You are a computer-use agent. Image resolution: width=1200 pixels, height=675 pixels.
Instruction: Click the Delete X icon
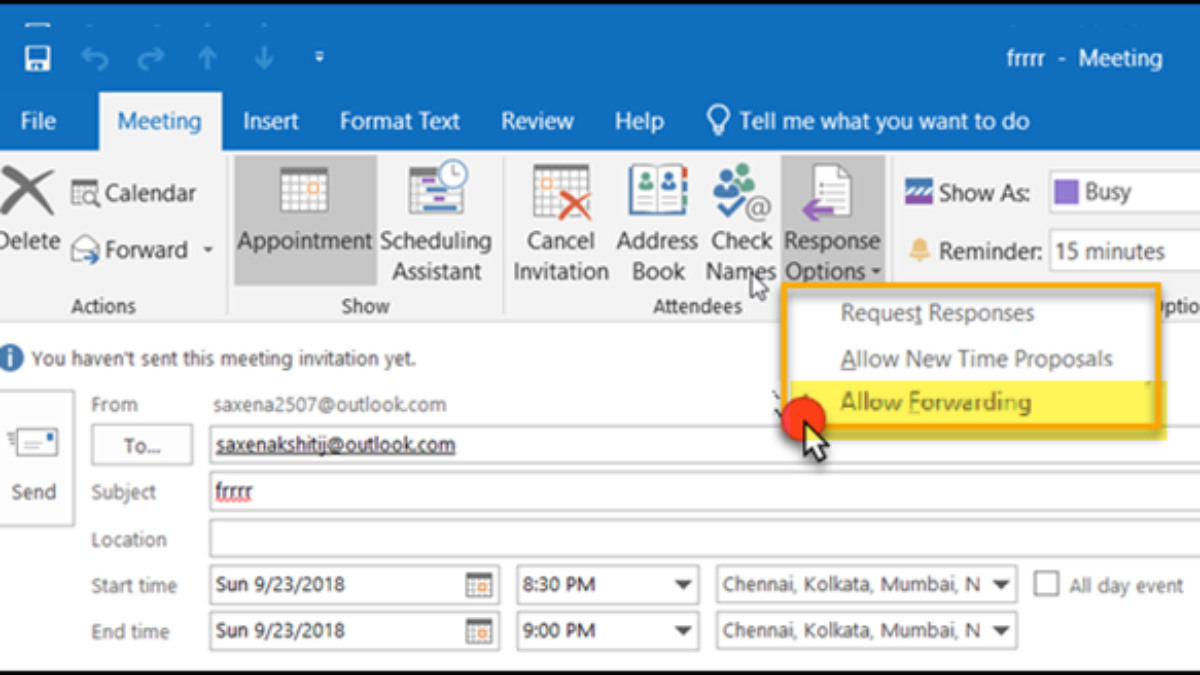point(28,192)
